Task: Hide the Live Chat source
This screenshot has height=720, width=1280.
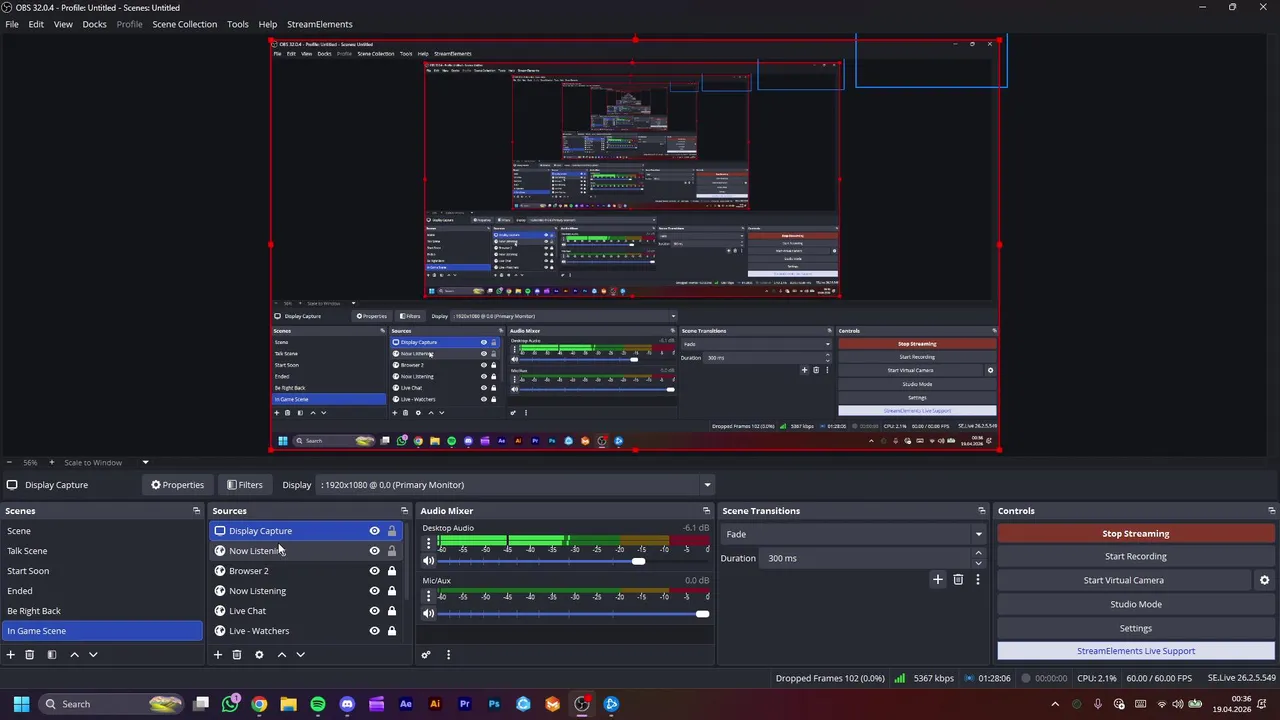Action: [x=374, y=611]
